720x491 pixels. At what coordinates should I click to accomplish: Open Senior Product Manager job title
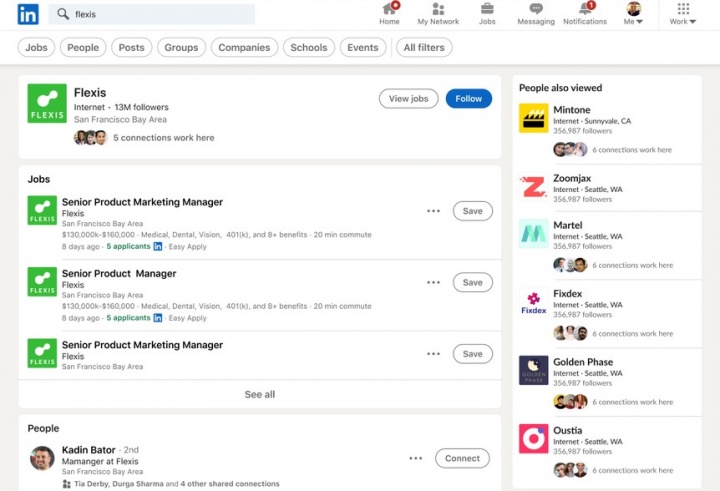(x=119, y=274)
